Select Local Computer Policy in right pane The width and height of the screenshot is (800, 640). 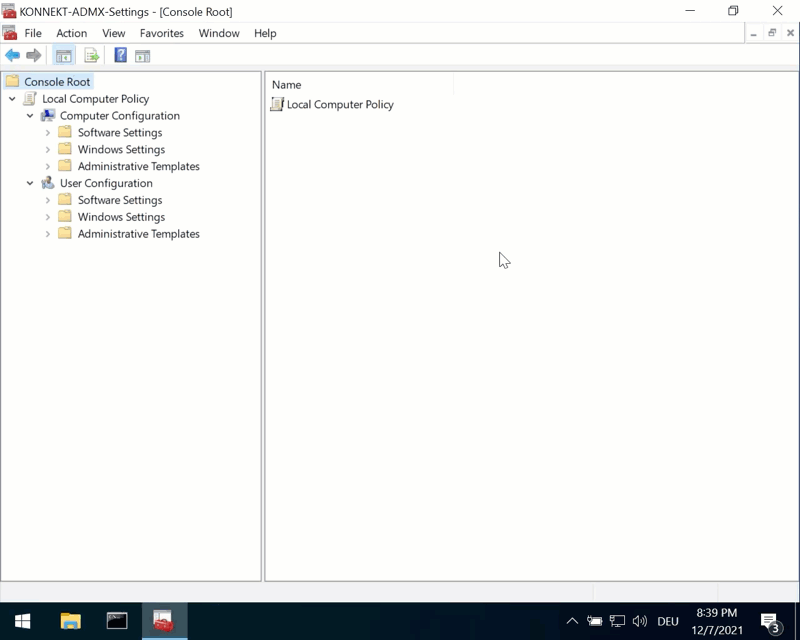point(340,104)
